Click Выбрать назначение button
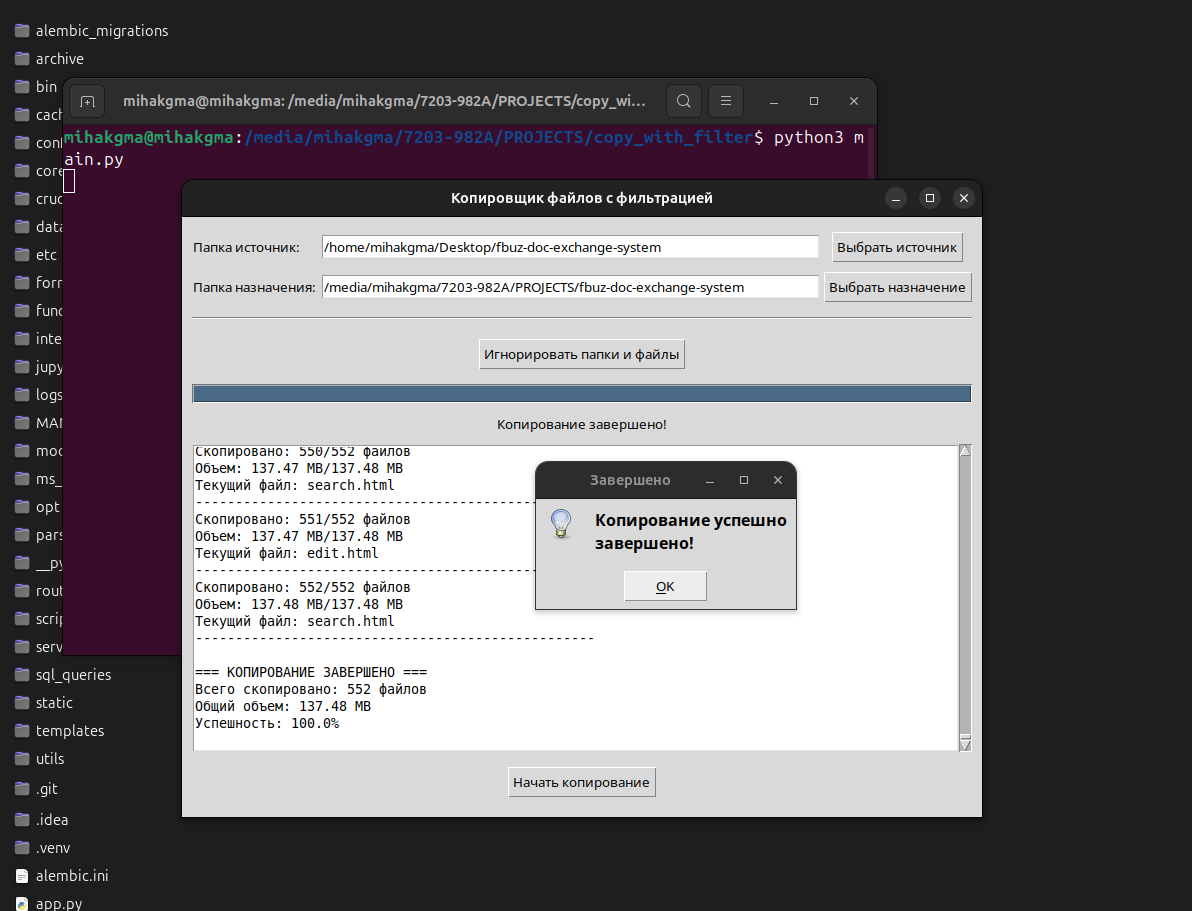1192x911 pixels. 897,287
